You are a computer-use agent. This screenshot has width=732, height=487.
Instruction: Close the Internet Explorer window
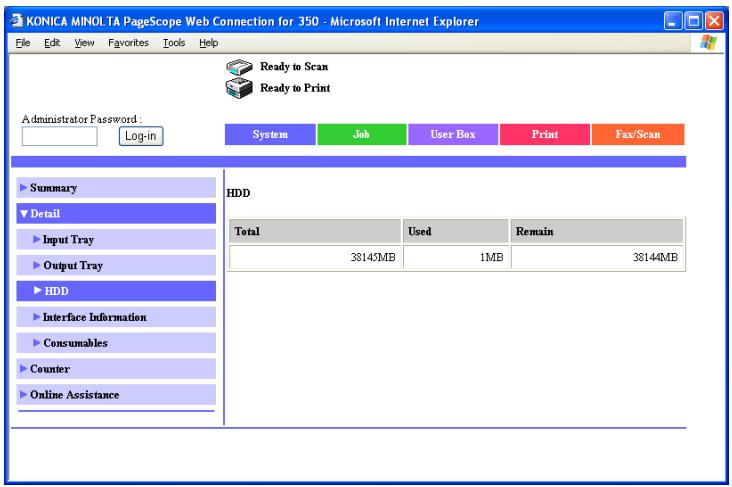pos(715,21)
